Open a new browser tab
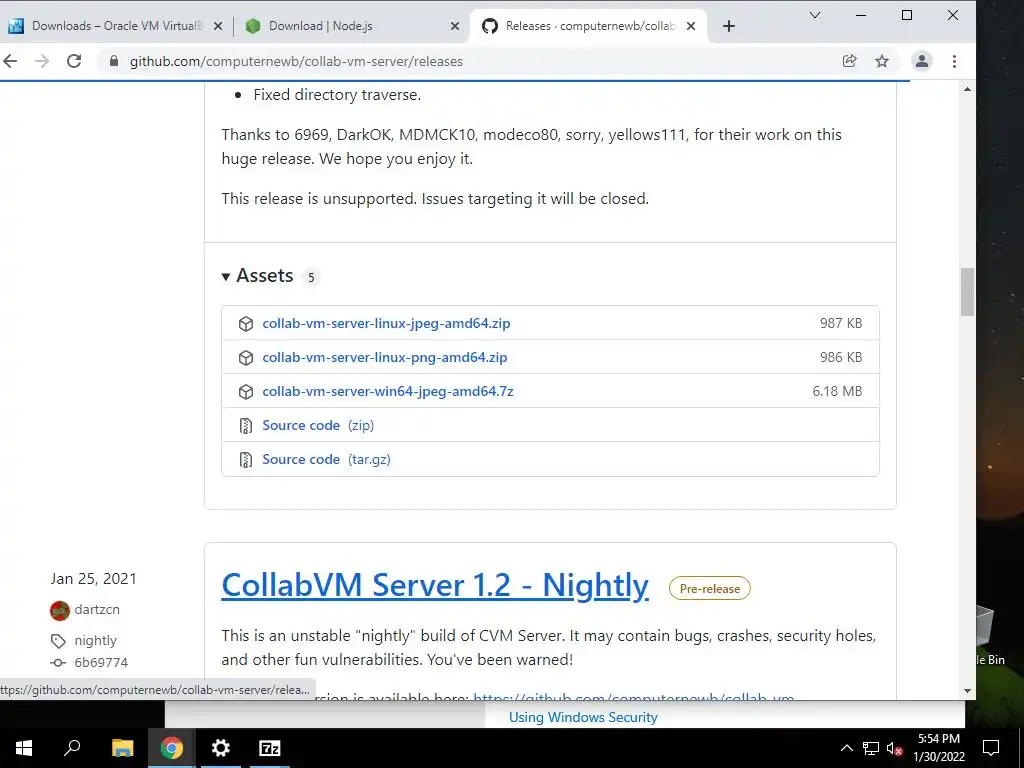The width and height of the screenshot is (1024, 768). click(729, 26)
